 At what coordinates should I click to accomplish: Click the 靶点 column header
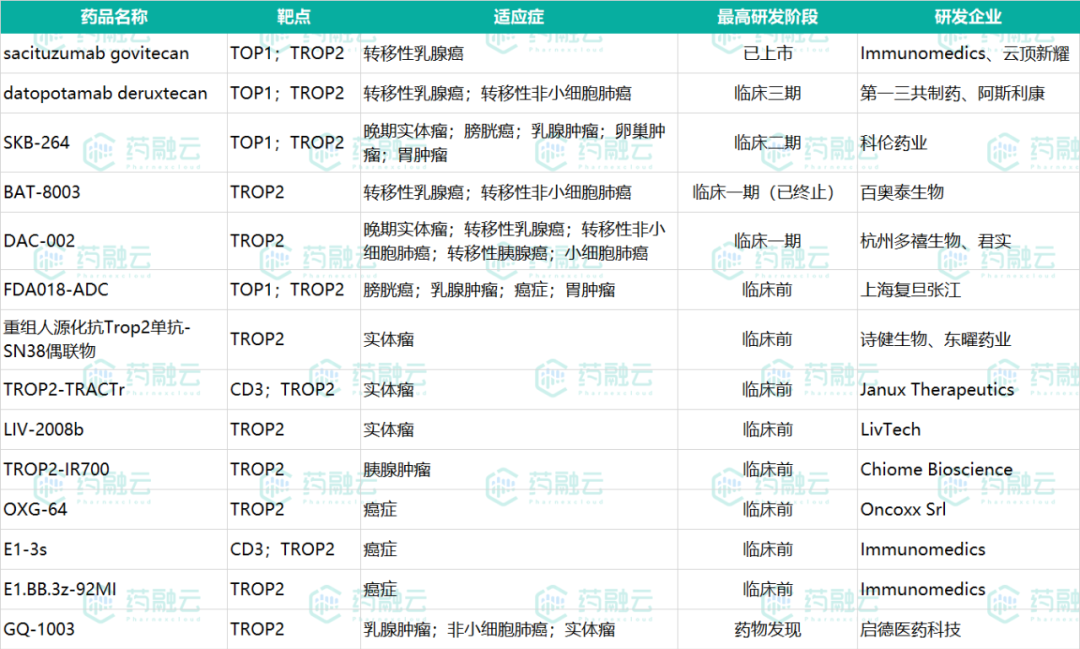pyautogui.click(x=293, y=17)
